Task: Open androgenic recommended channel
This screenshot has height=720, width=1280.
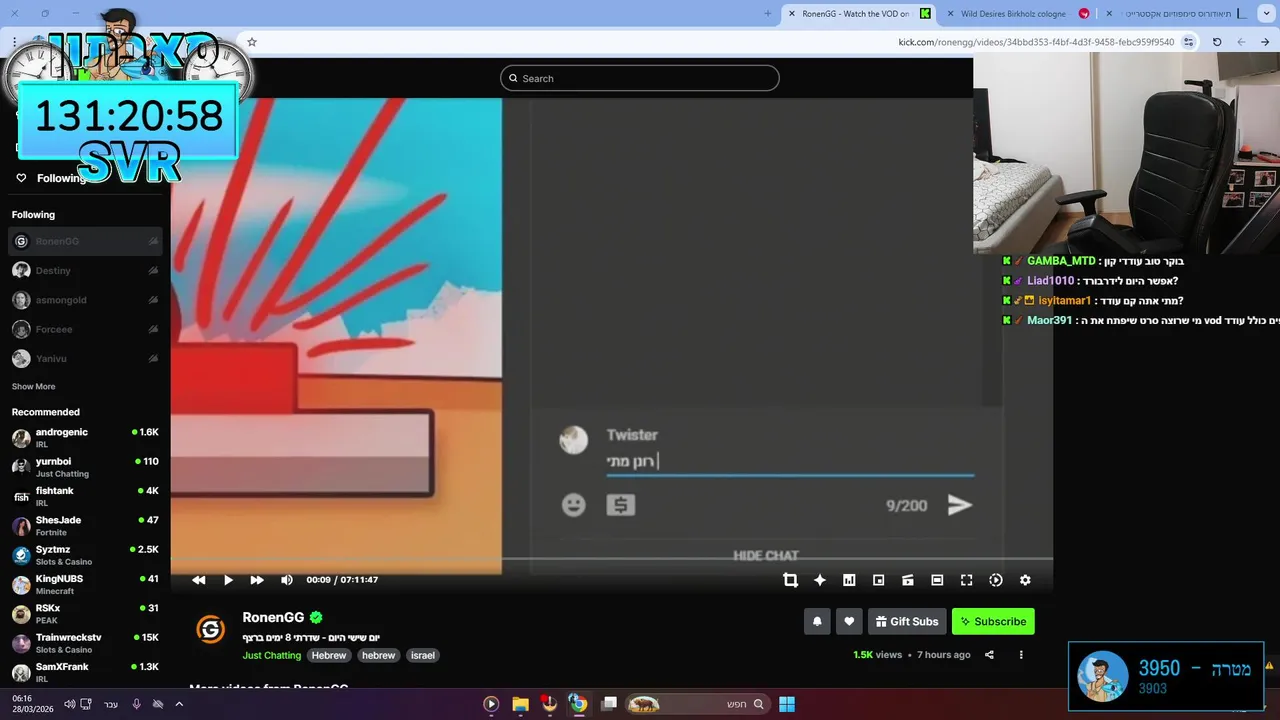Action: point(85,438)
